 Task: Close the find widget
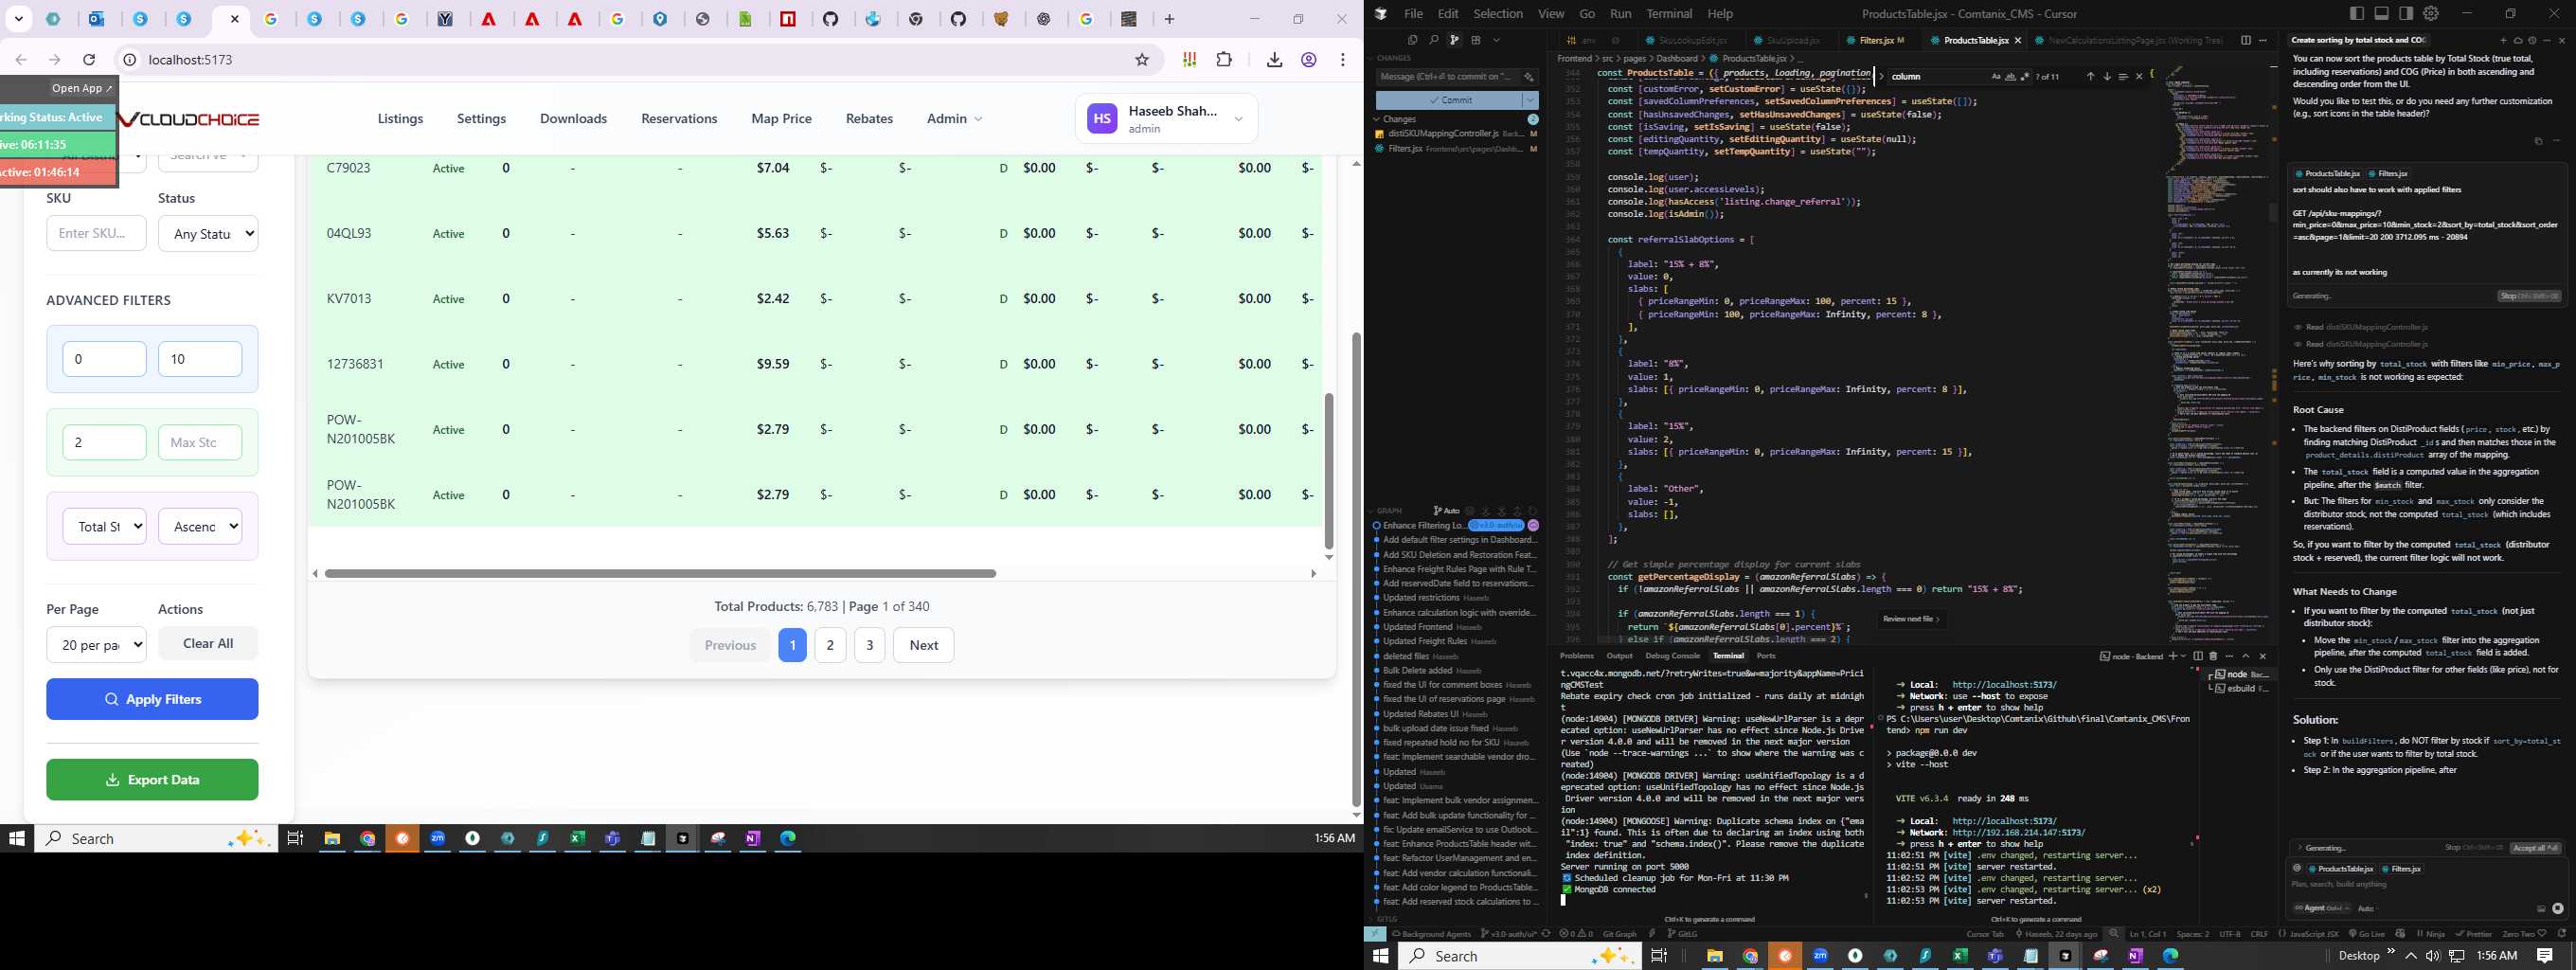point(2139,76)
